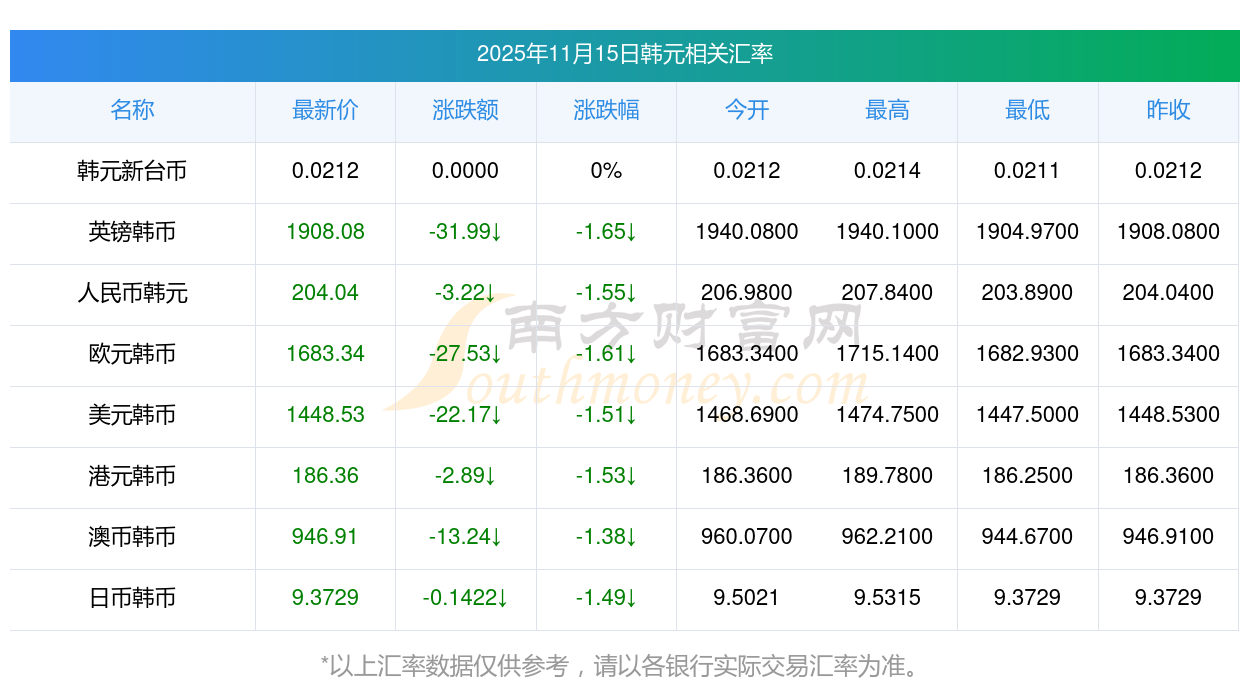
Task: Click the 人民币韩元 row label
Action: [x=132, y=293]
